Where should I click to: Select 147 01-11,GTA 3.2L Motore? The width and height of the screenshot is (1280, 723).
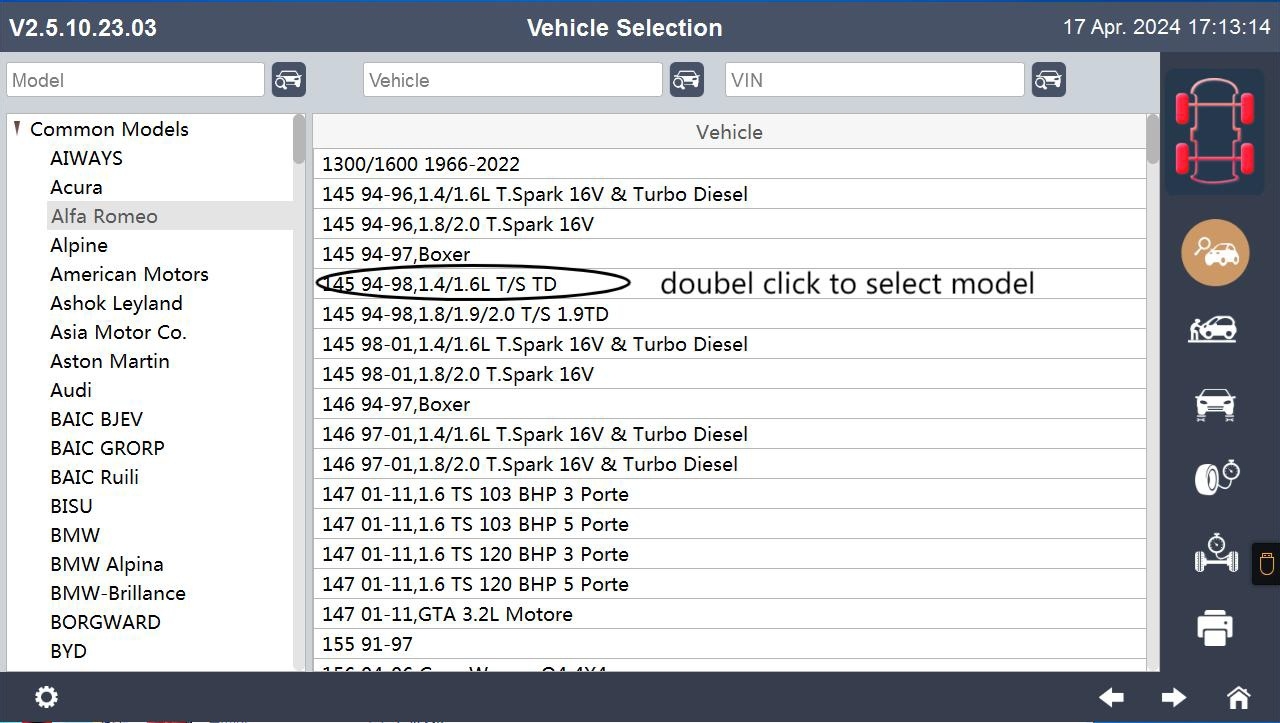729,614
